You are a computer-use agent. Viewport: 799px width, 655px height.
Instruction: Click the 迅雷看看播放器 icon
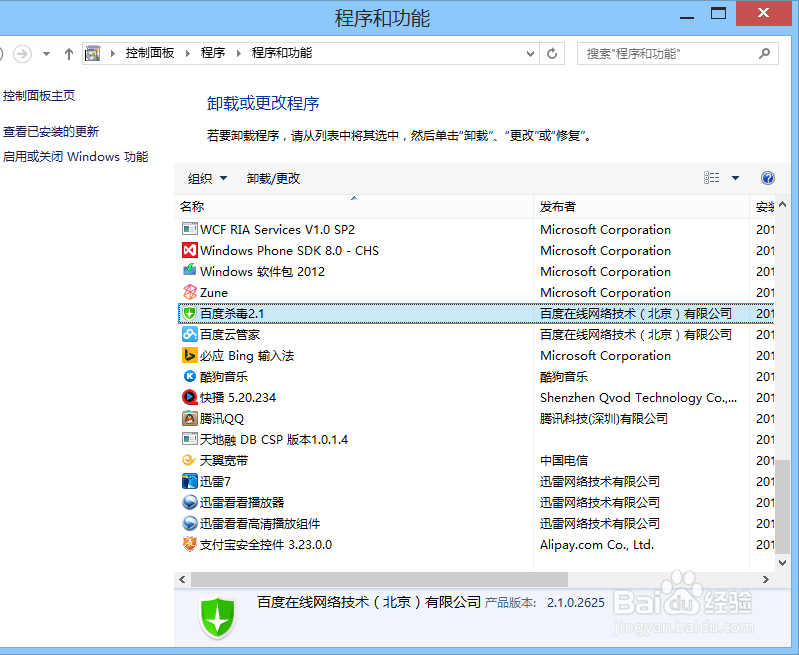pyautogui.click(x=190, y=502)
